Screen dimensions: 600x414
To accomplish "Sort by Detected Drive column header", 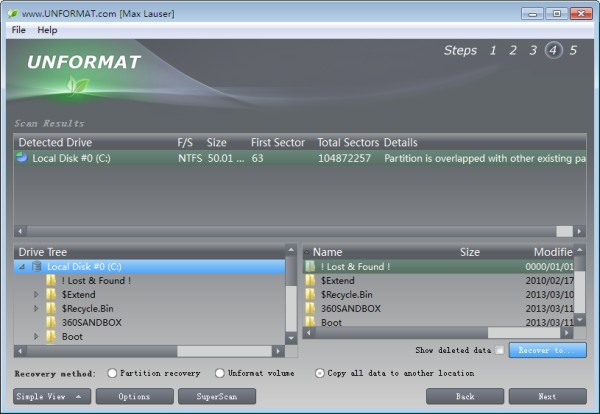I will (x=55, y=142).
